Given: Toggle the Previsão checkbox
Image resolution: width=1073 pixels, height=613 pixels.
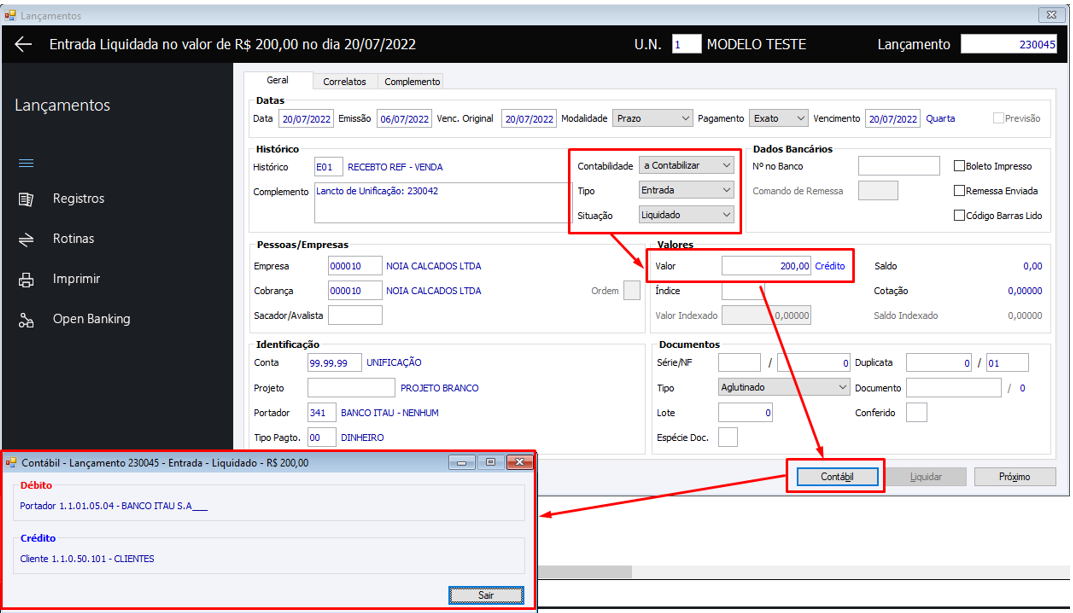Looking at the screenshot, I should coord(998,118).
